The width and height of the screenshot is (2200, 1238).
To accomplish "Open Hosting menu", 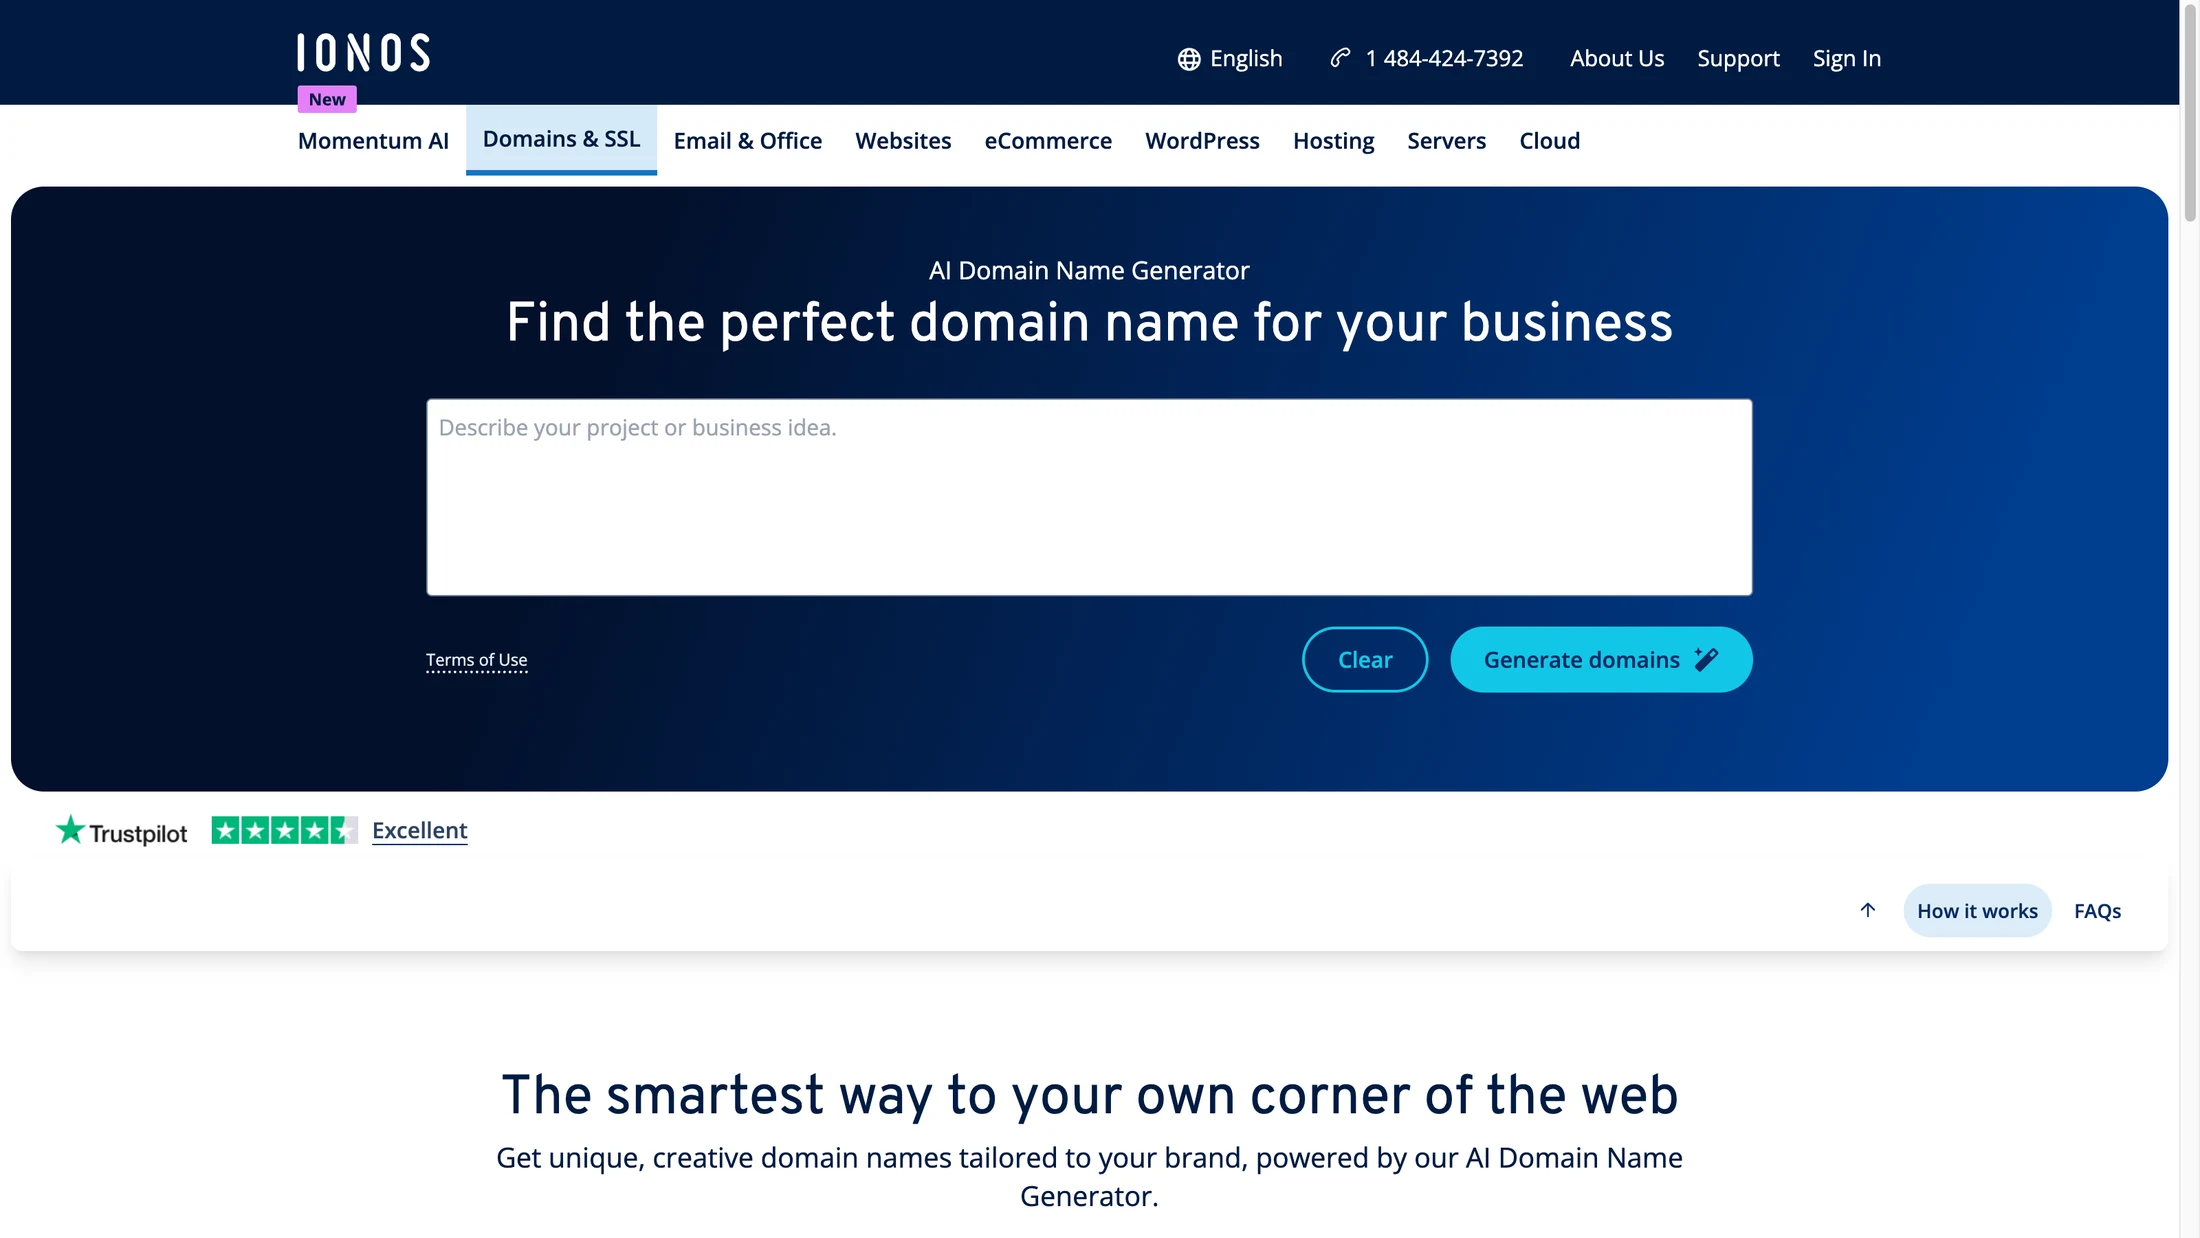I will point(1333,140).
